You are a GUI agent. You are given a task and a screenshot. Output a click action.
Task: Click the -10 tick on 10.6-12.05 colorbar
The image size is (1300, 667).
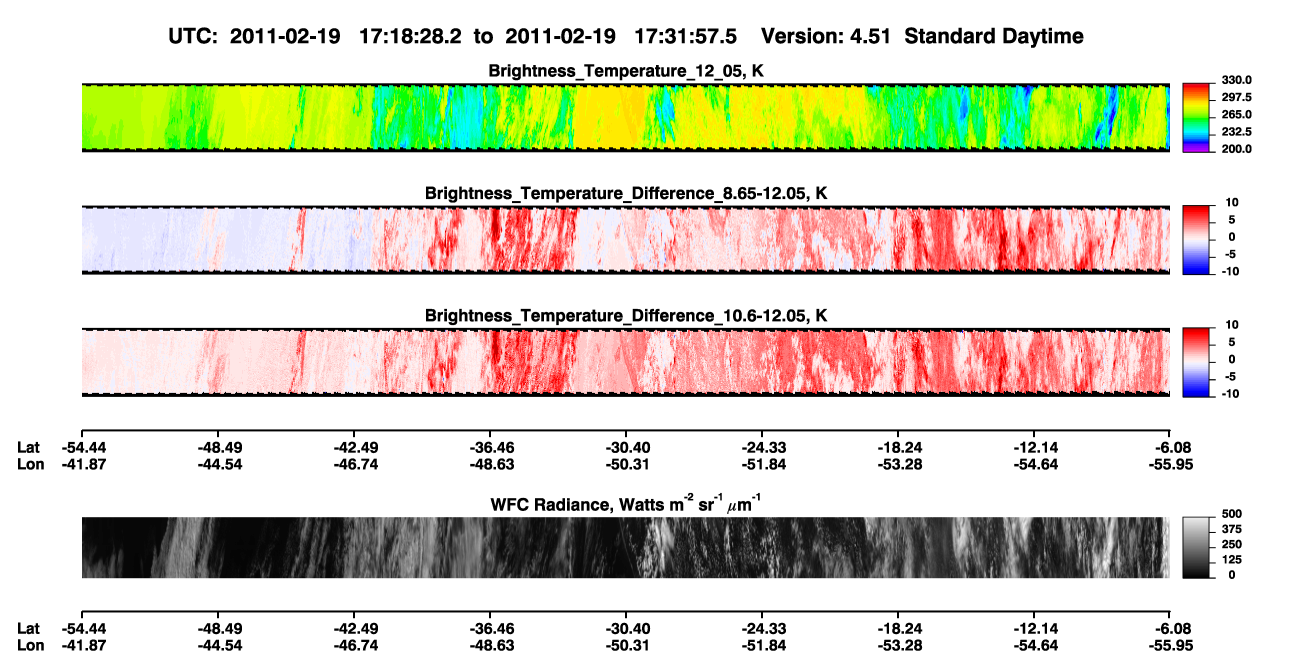click(x=1229, y=394)
